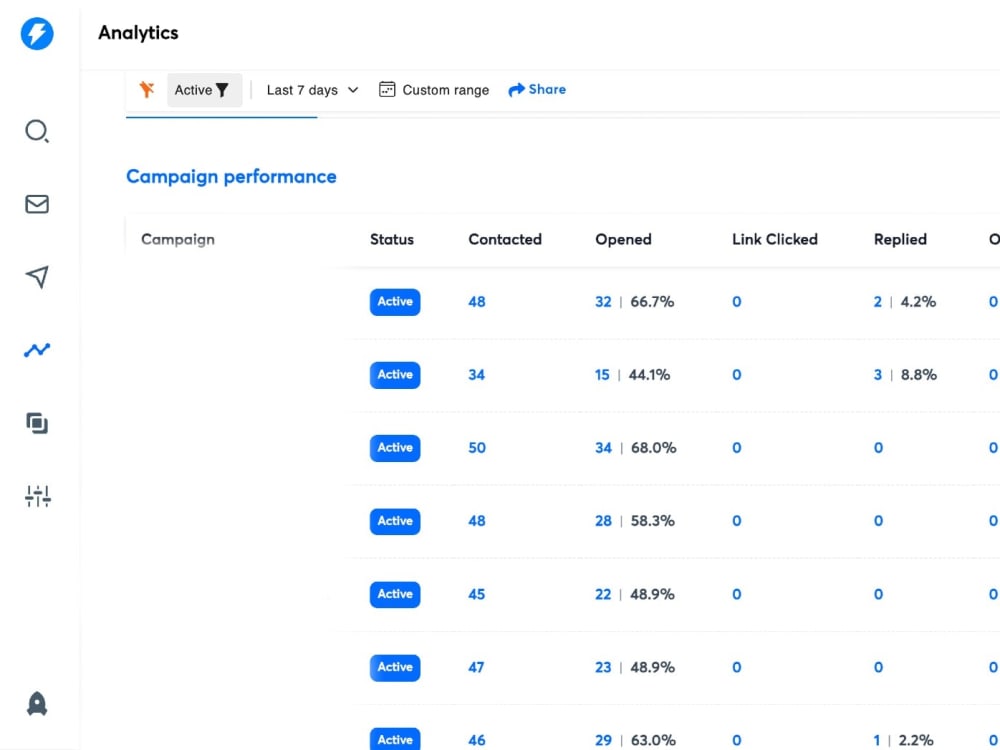Click opened count 29
1000x750 pixels.
(603, 740)
